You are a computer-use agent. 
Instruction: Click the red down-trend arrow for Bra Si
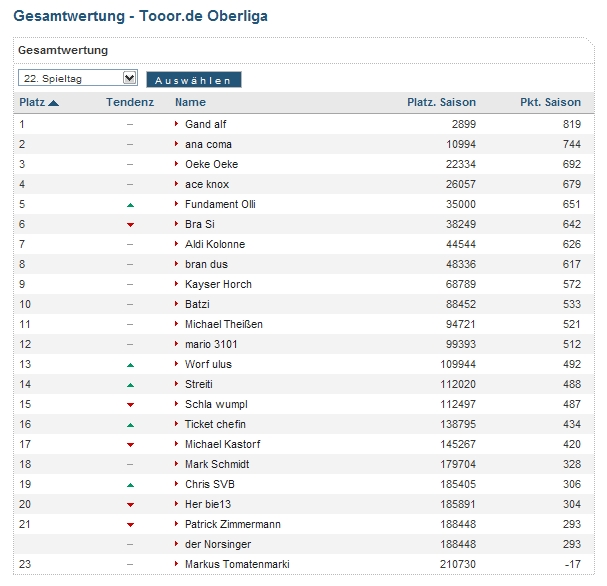[130, 225]
